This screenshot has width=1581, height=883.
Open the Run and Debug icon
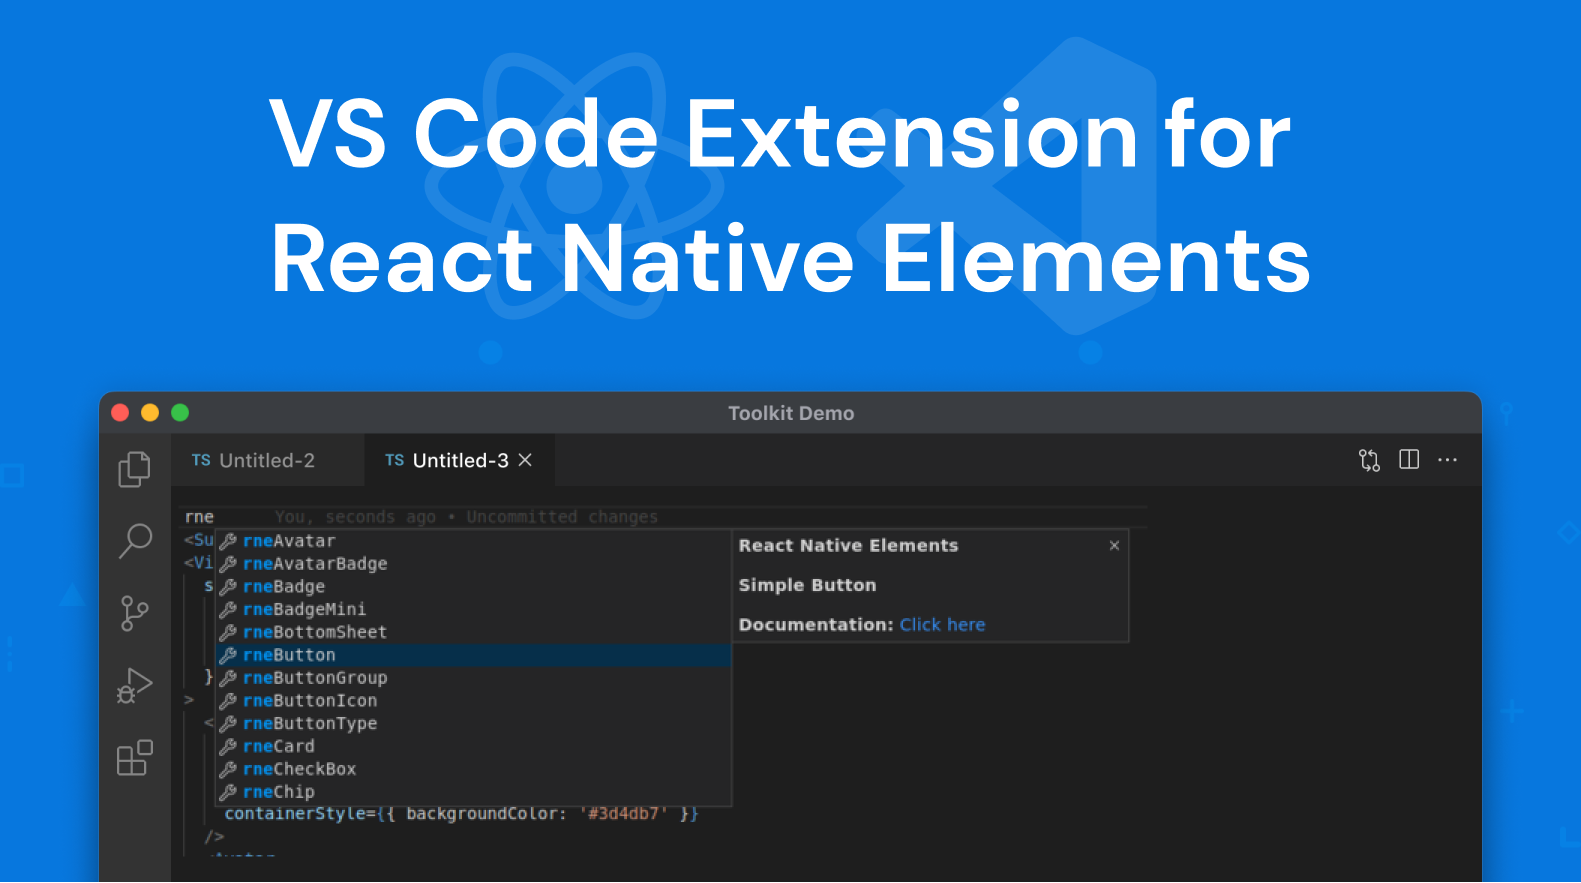(x=134, y=686)
